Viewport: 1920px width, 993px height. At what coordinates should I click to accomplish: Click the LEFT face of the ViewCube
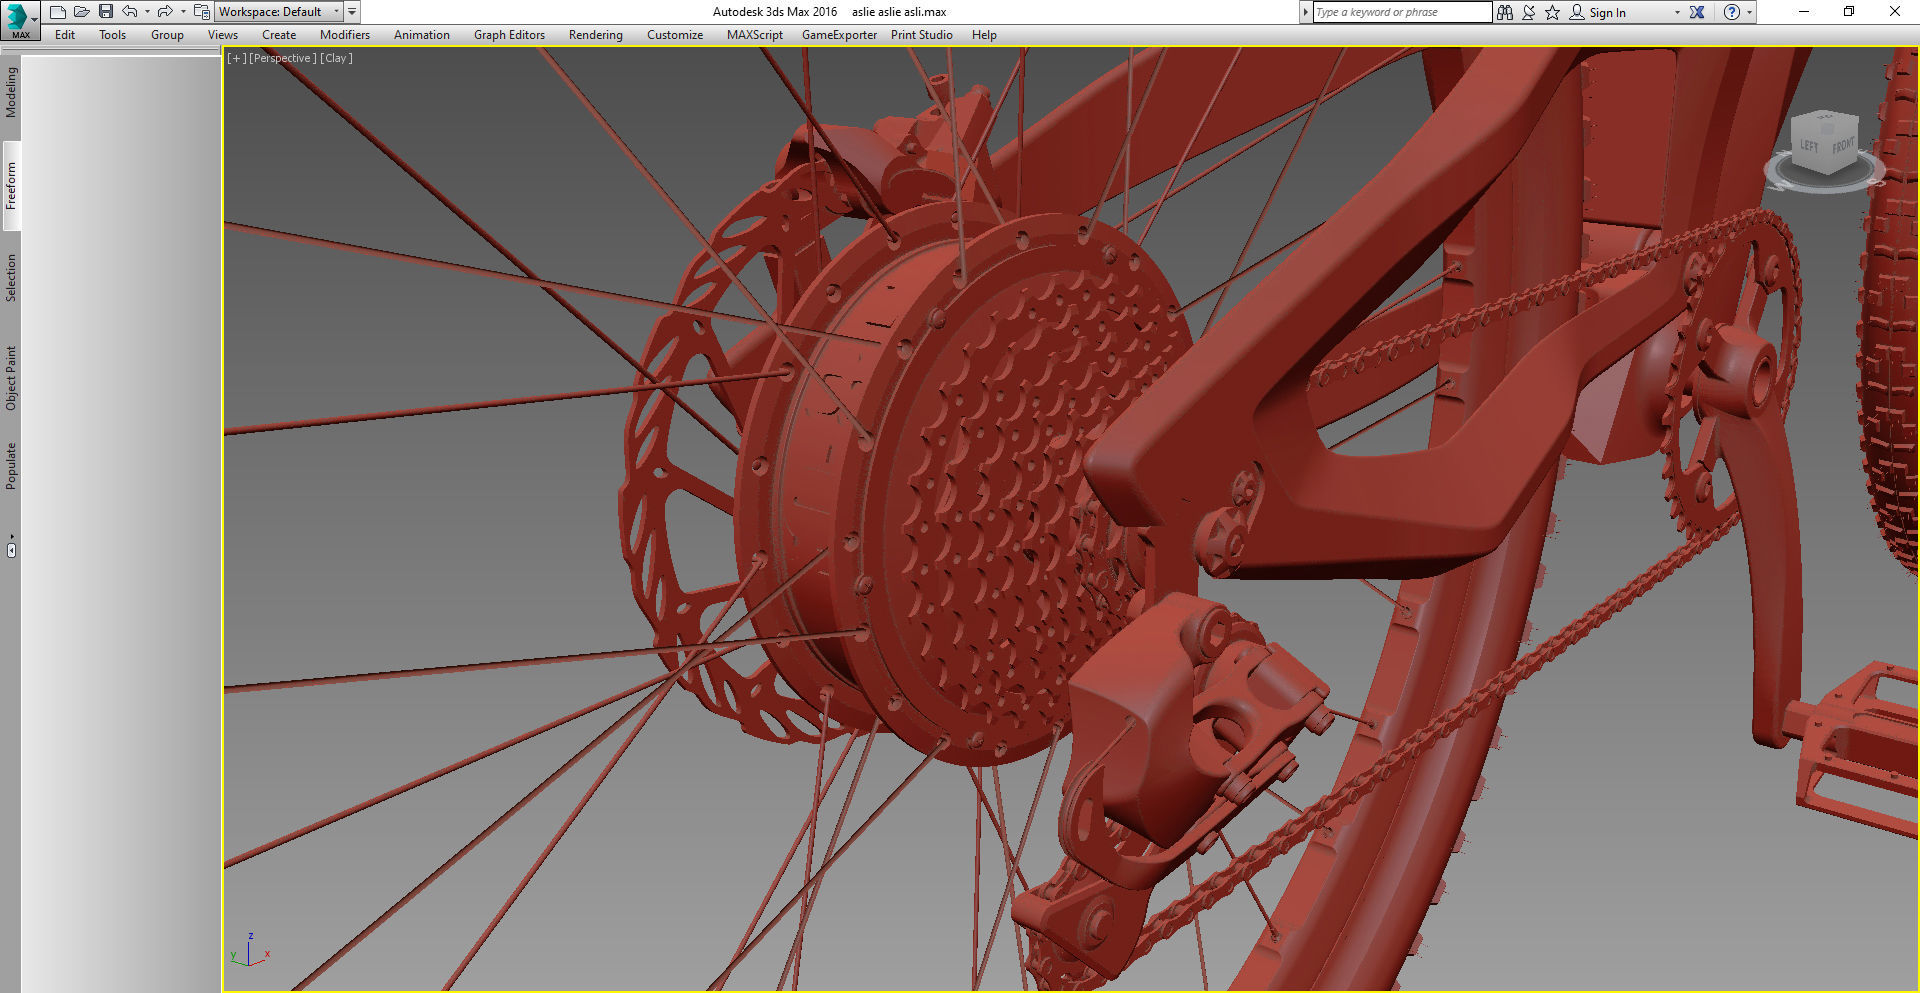coord(1809,147)
